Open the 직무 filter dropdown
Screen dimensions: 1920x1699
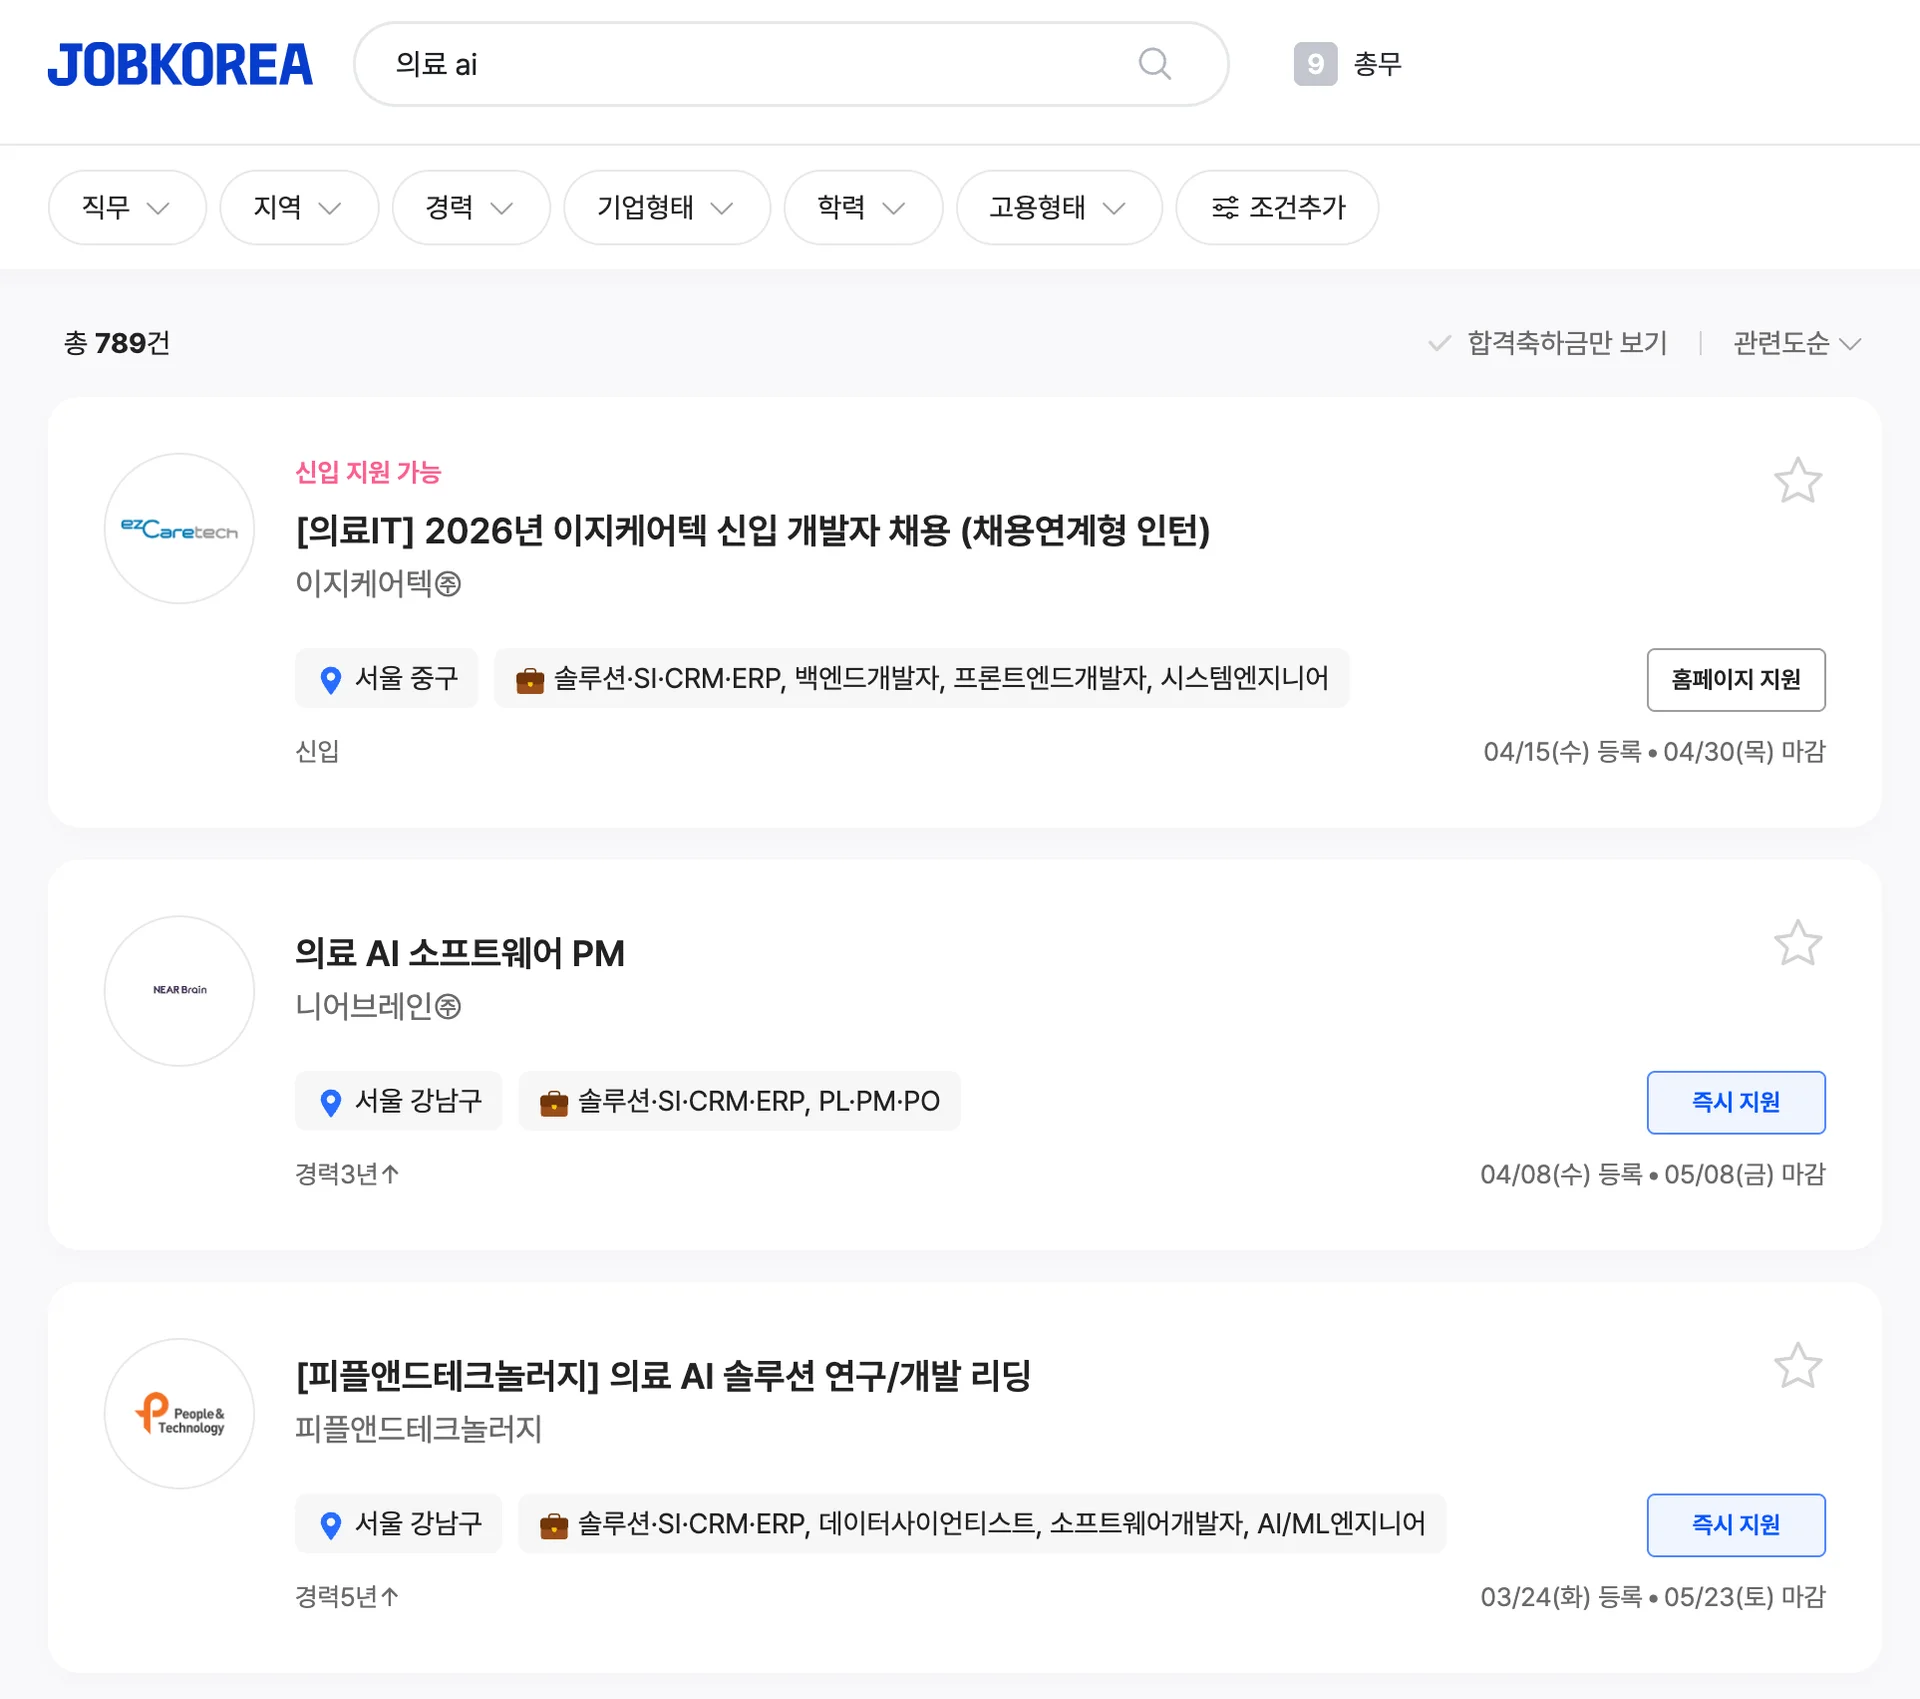coord(127,207)
